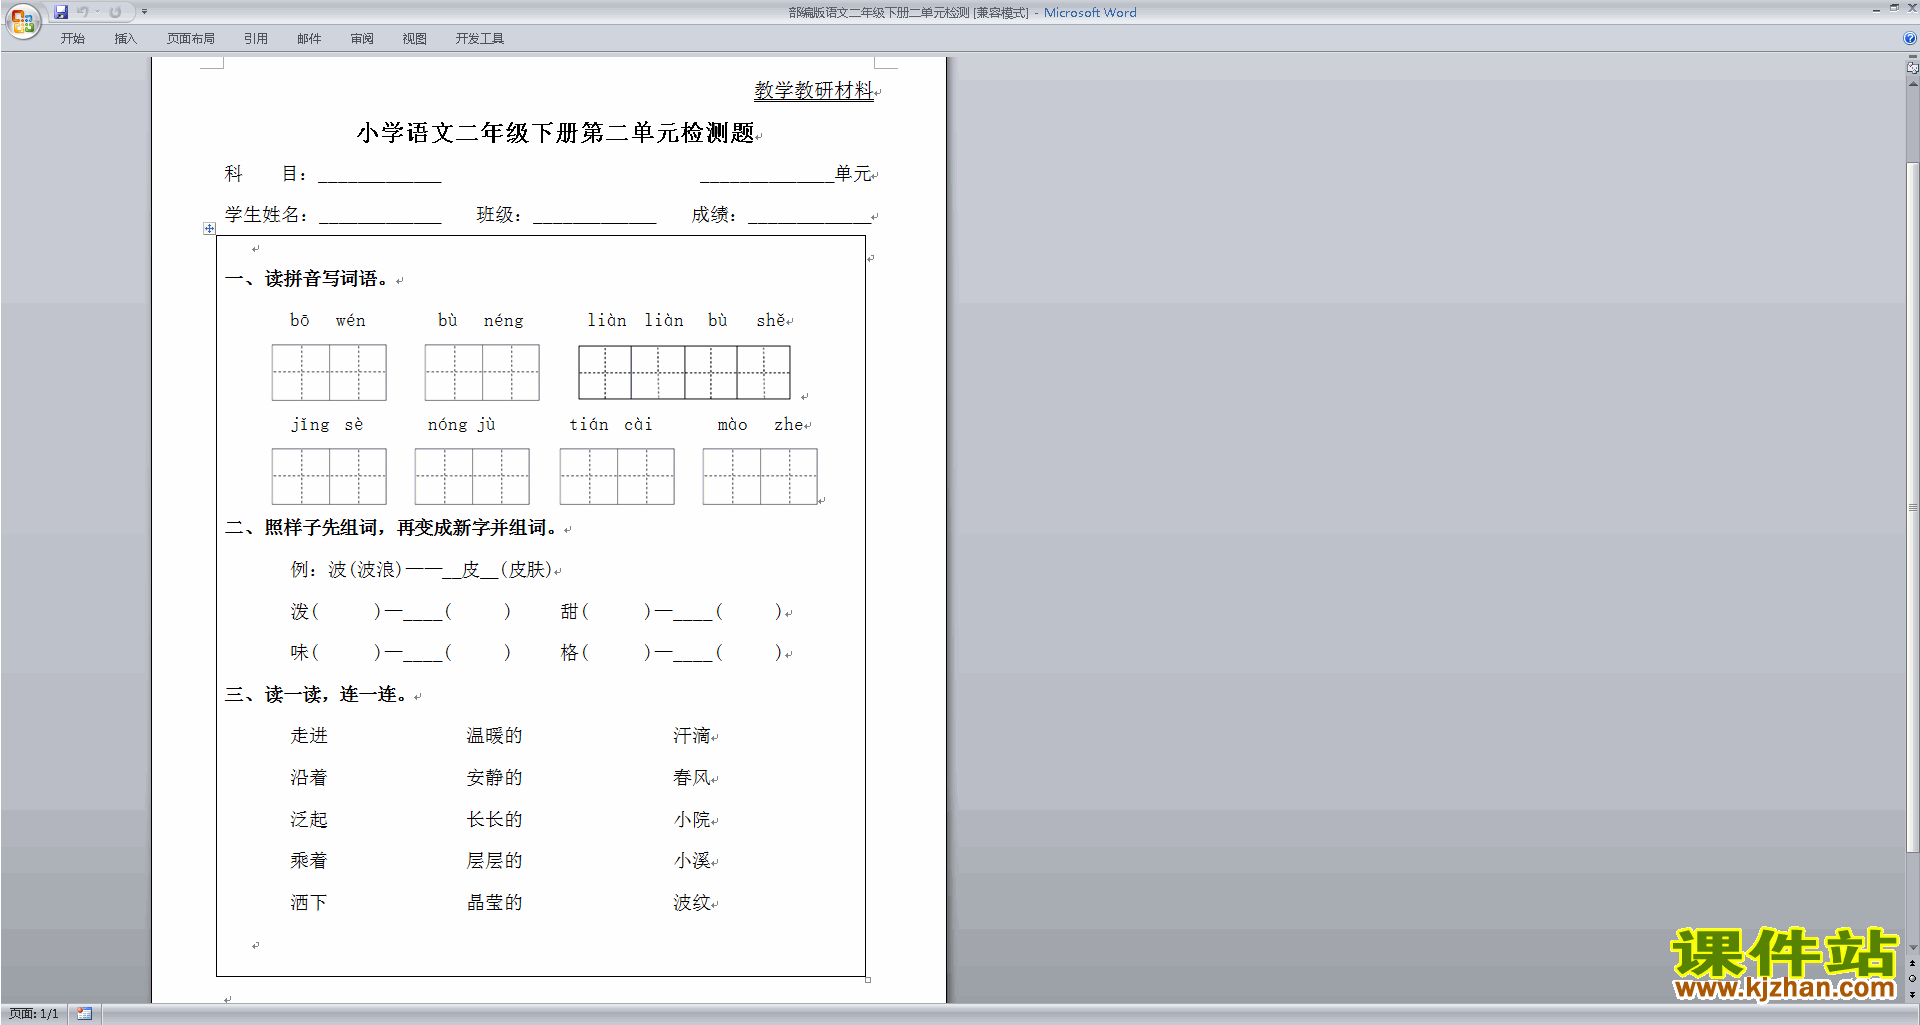Click the character 甜 in exercise two

click(570, 612)
